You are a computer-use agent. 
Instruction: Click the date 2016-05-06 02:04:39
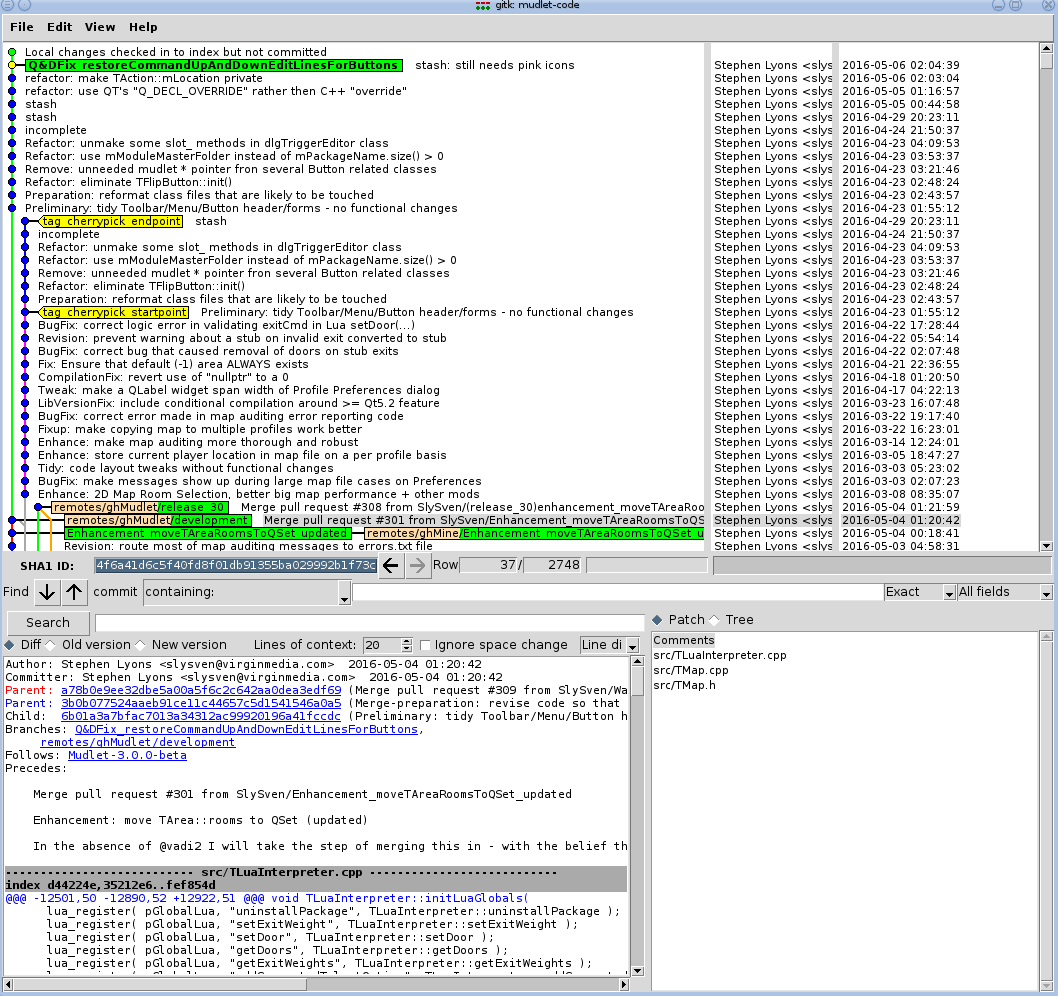pyautogui.click(x=901, y=65)
